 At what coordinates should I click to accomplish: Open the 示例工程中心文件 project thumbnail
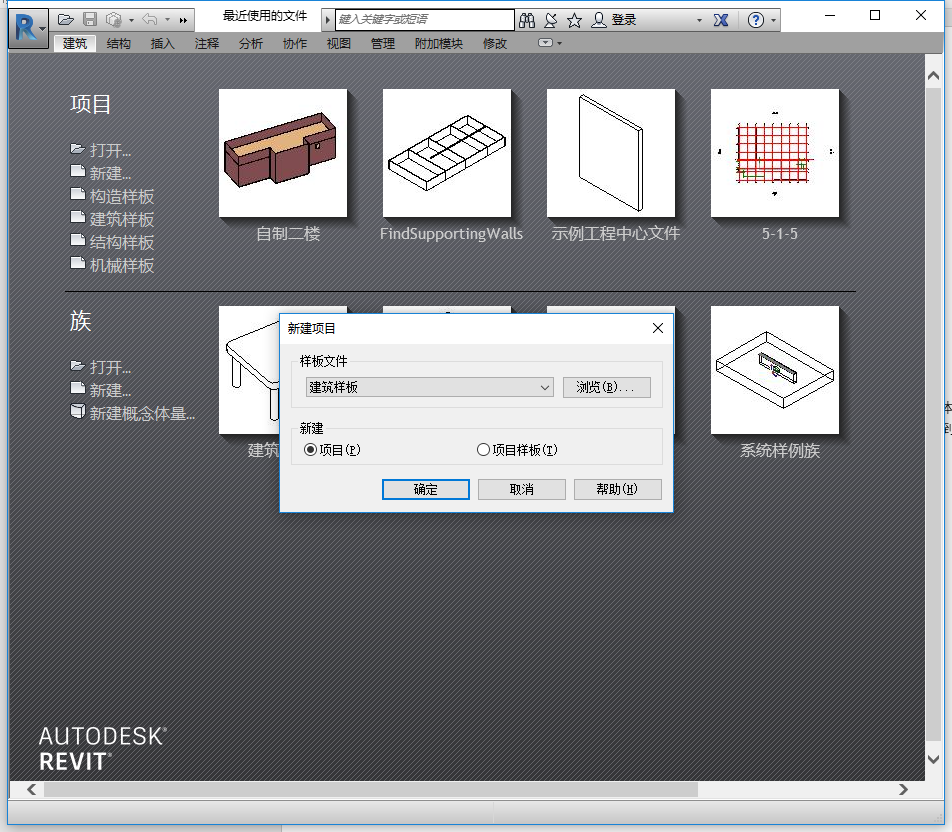point(611,153)
